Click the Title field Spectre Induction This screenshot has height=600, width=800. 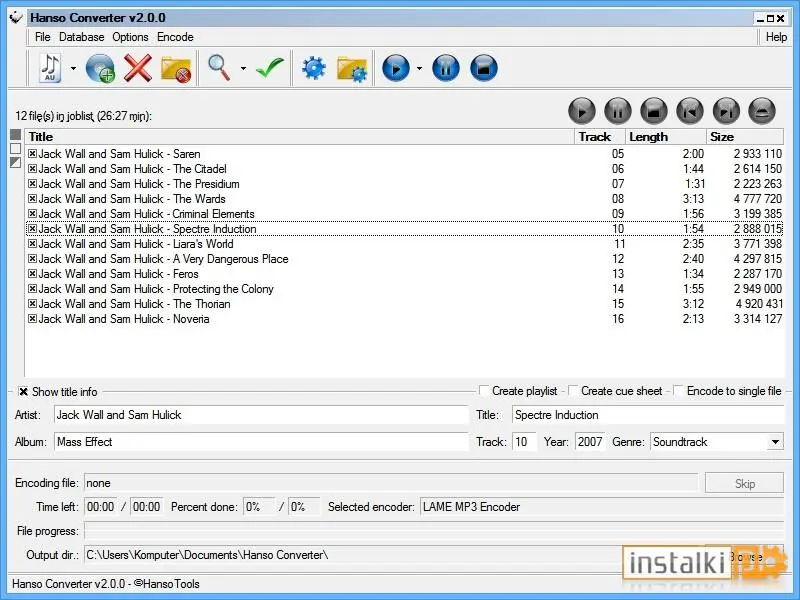(648, 415)
